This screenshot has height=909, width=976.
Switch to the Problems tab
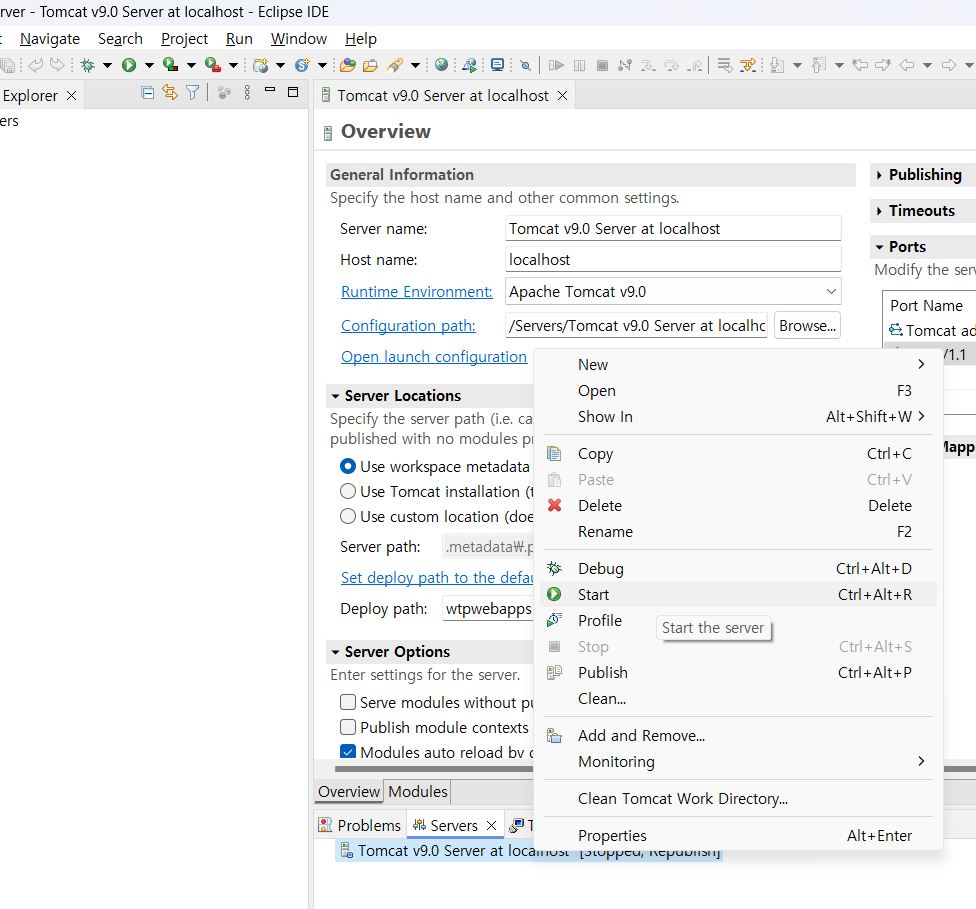point(360,825)
